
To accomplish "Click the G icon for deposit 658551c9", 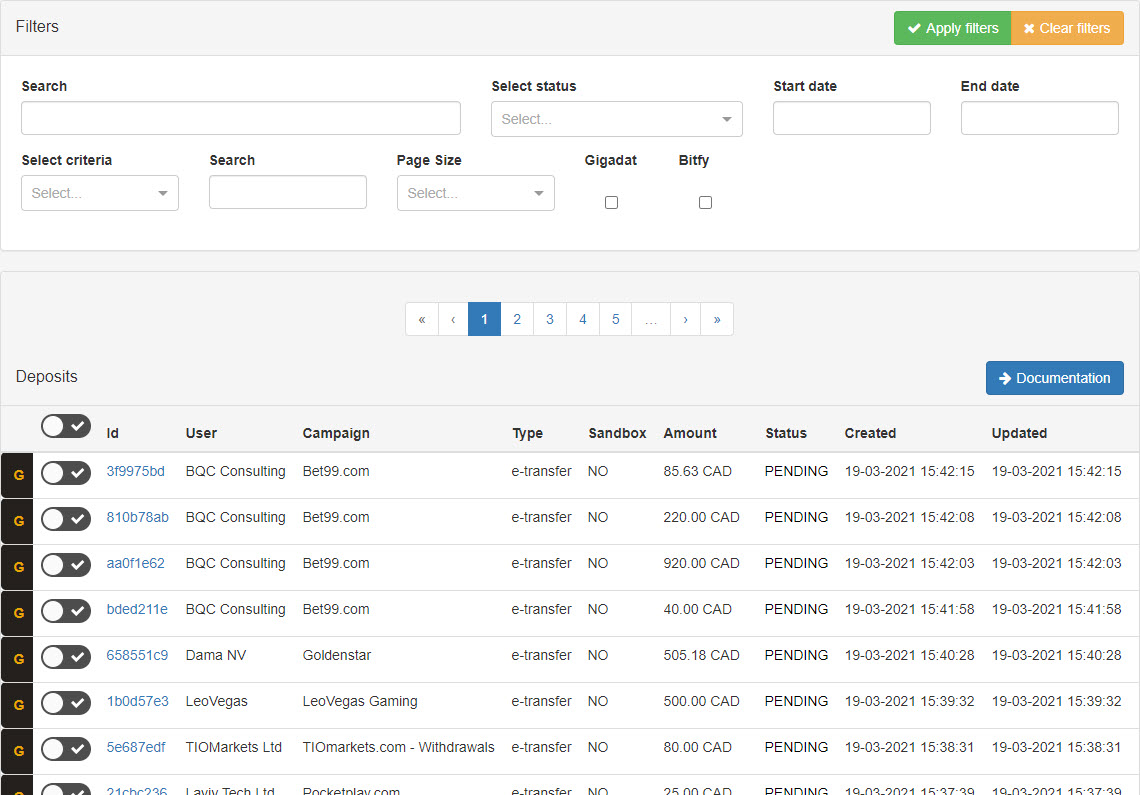I will (x=17, y=659).
